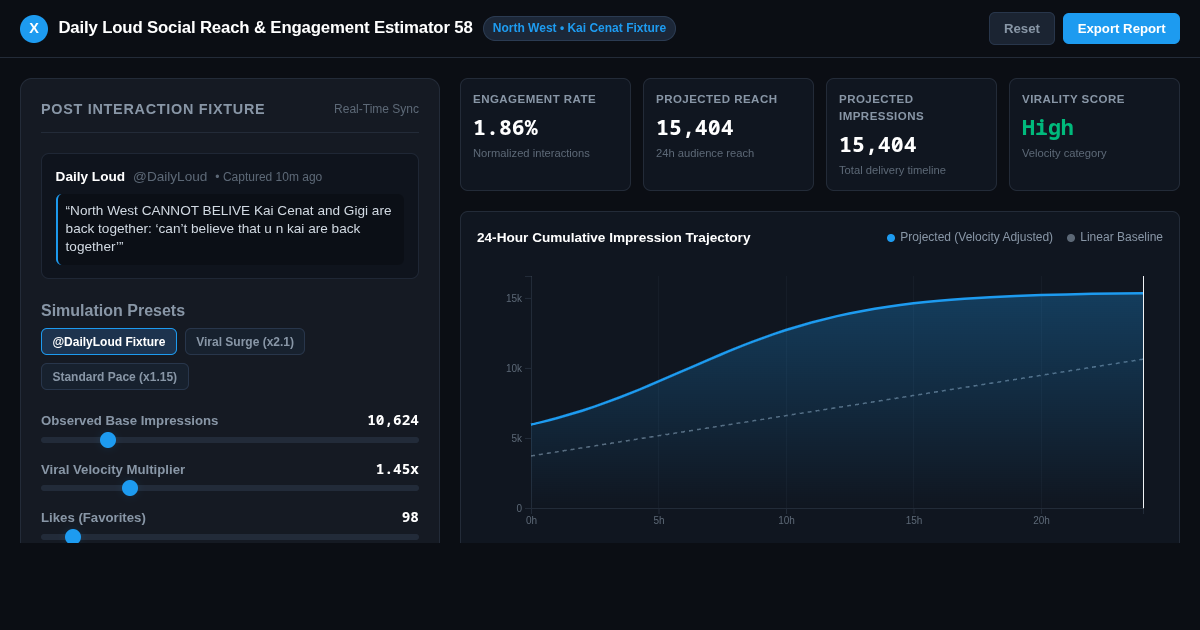The height and width of the screenshot is (630, 1200).
Task: Click the Real-Time Sync label
Action: point(376,109)
